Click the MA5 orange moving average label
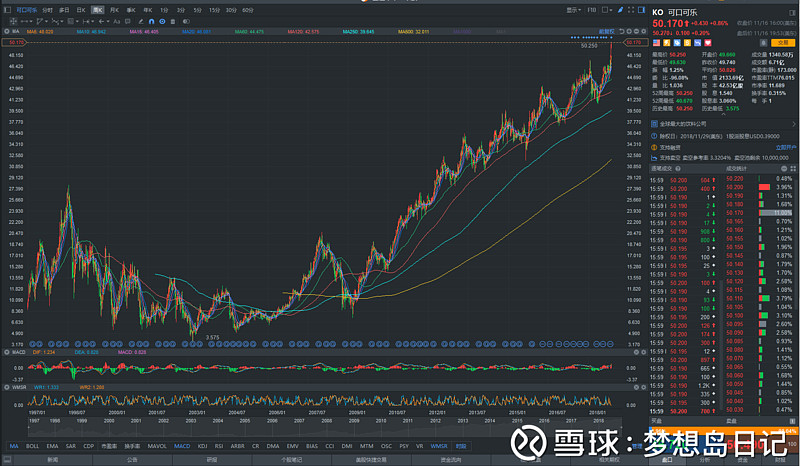This screenshot has width=800, height=466. point(42,32)
